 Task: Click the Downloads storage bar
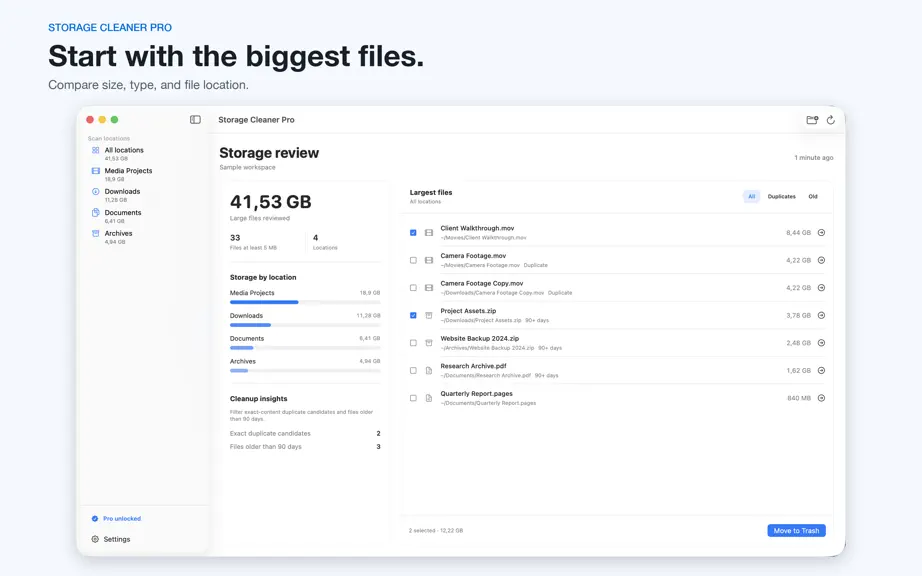tap(305, 325)
